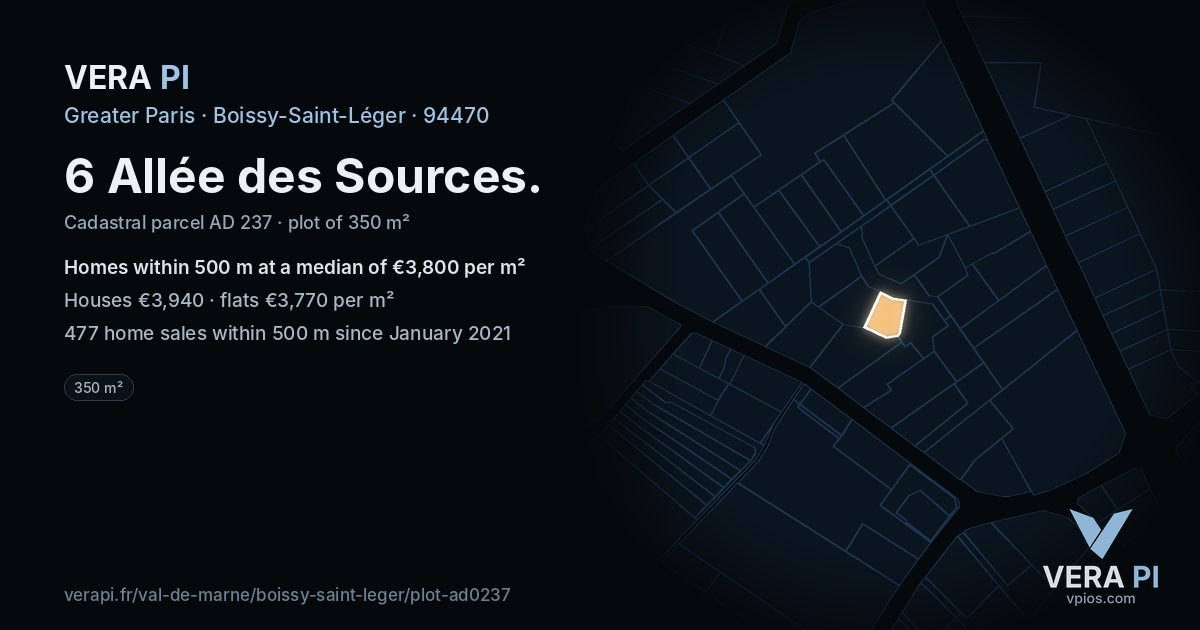Click the VERA PI title at top left
Image resolution: width=1200 pixels, height=630 pixels.
coord(127,77)
